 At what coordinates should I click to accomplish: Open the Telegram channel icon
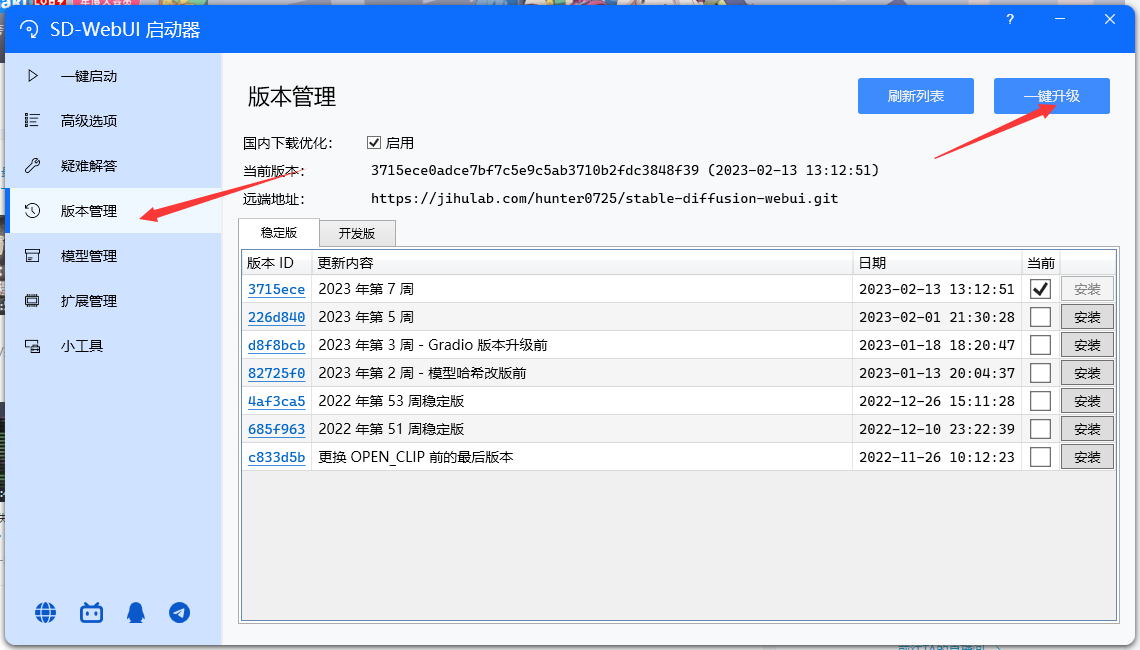pyautogui.click(x=179, y=612)
